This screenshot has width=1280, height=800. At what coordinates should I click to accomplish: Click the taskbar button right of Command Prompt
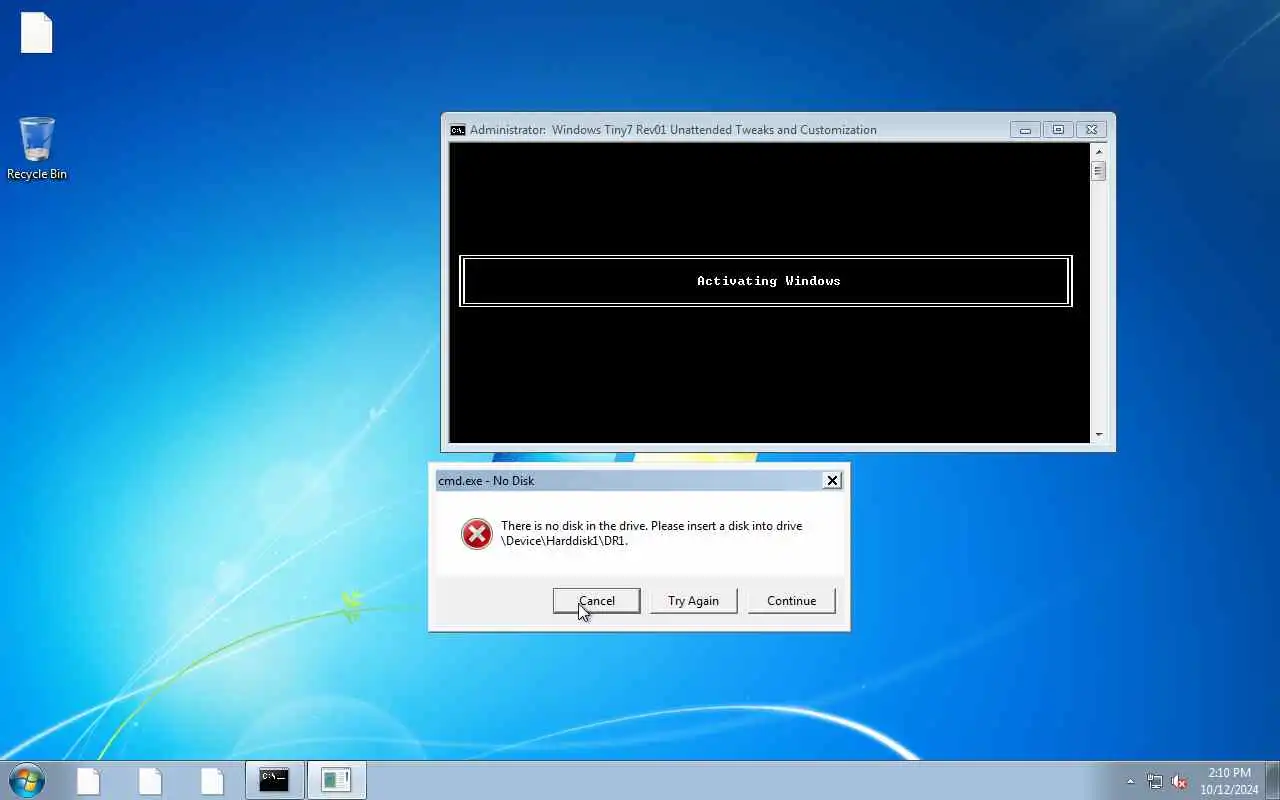(336, 780)
